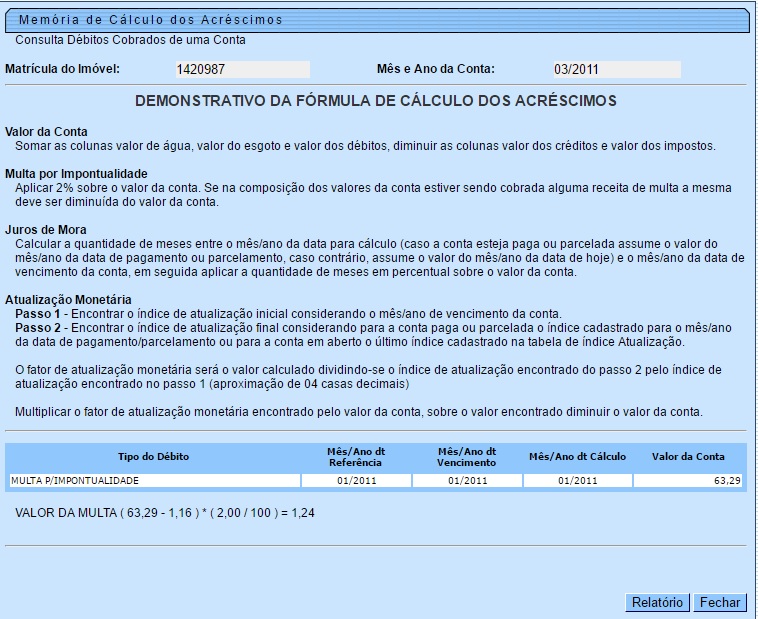Screen dimensions: 758x619
Task: Click the Valor da Conta table column header
Action: point(688,457)
